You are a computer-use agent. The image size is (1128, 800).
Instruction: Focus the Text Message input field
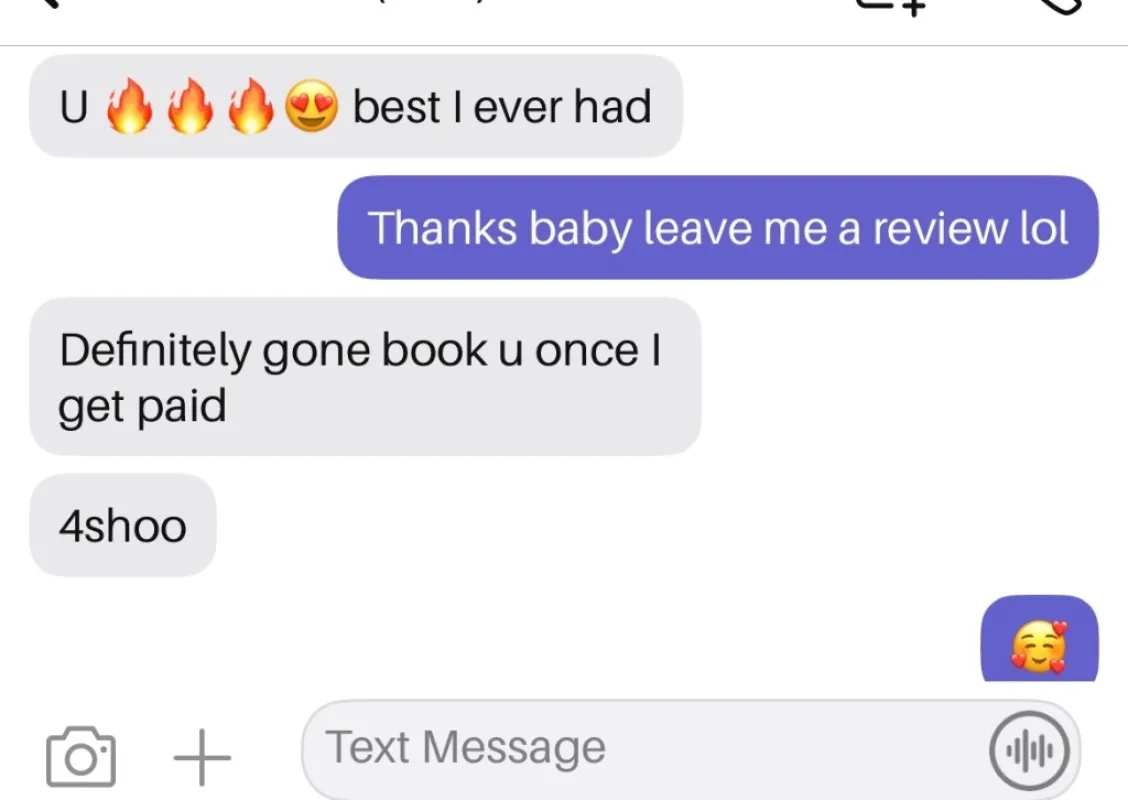tap(691, 749)
